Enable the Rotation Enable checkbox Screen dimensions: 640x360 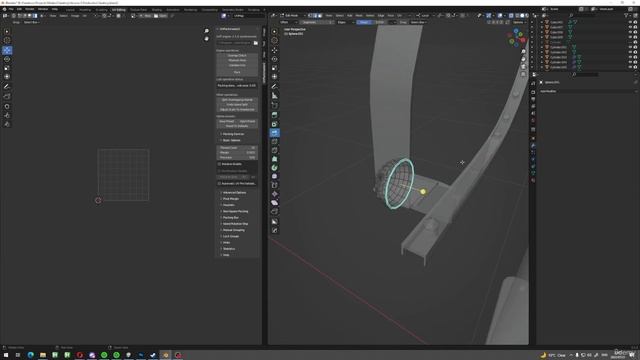pos(219,164)
